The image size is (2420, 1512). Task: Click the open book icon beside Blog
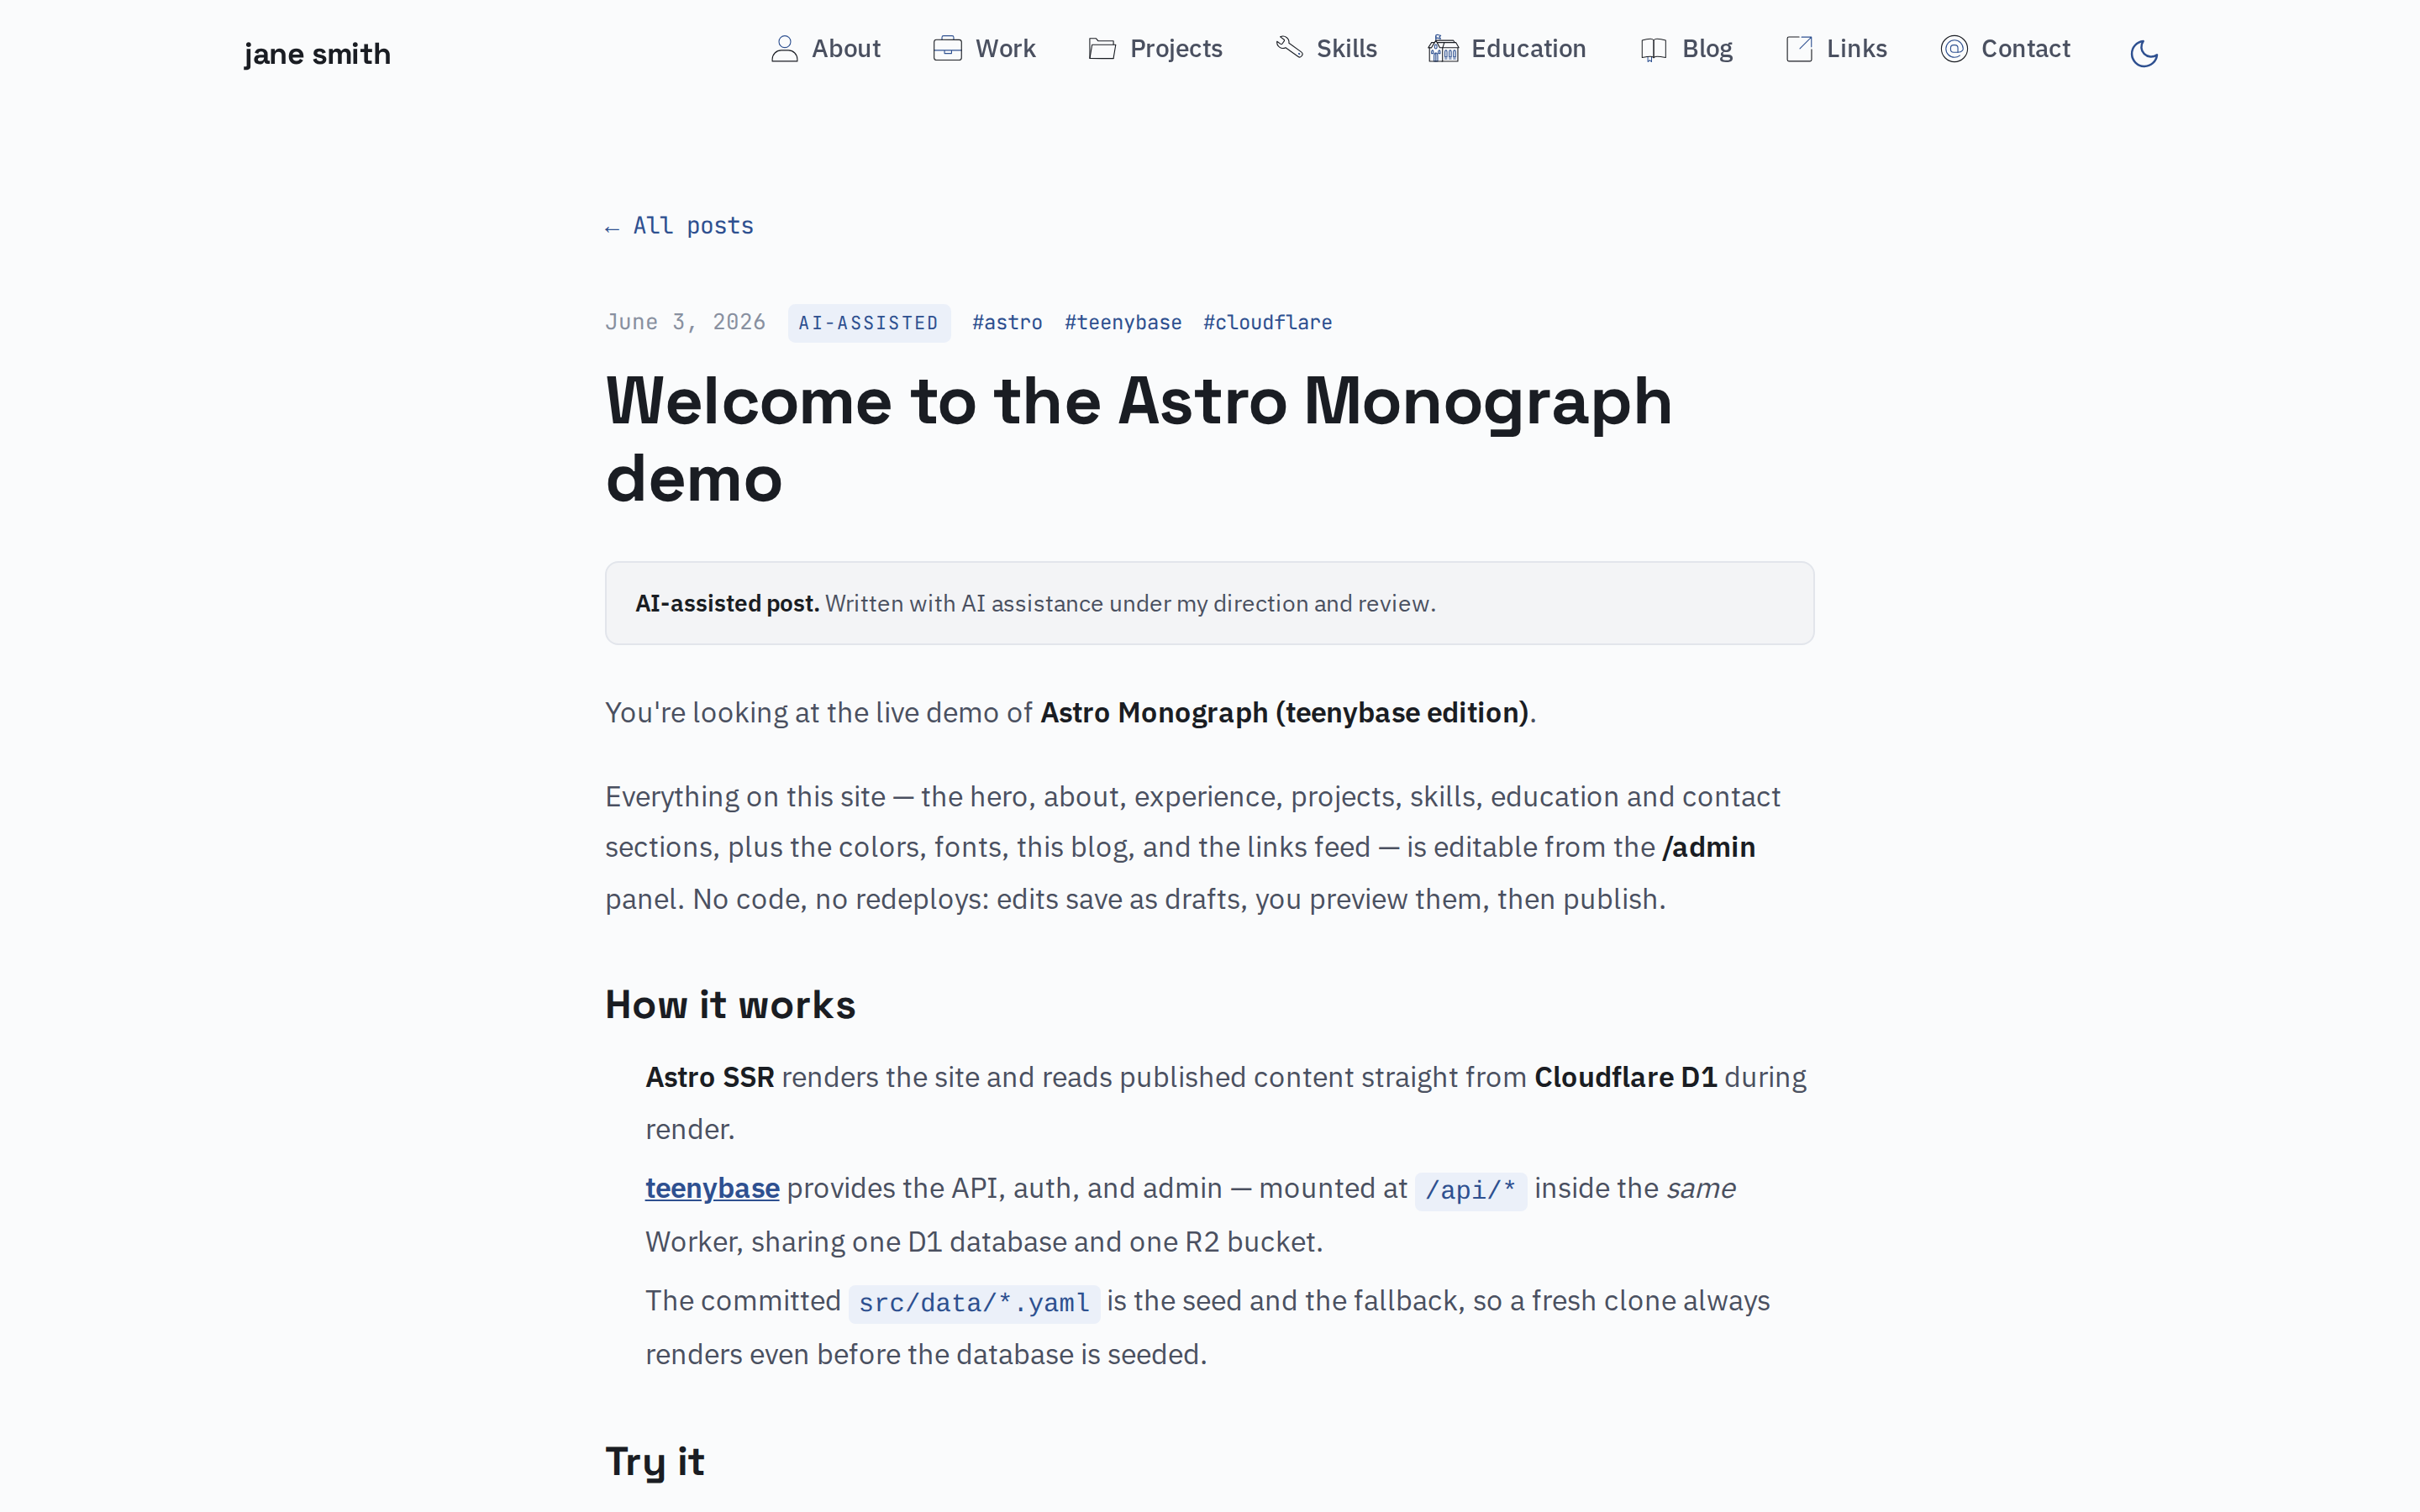1654,49
